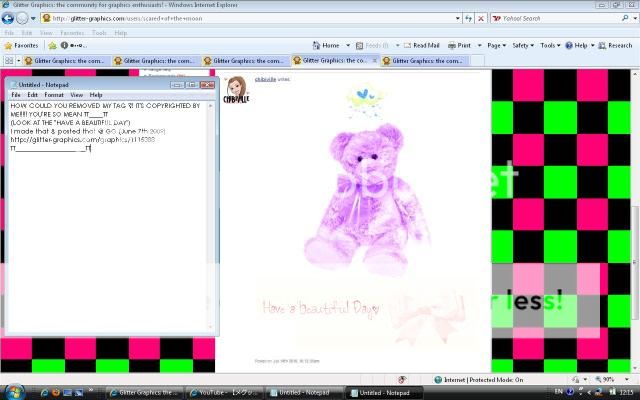
Task: Click the Print toolbar icon
Action: coord(461,45)
